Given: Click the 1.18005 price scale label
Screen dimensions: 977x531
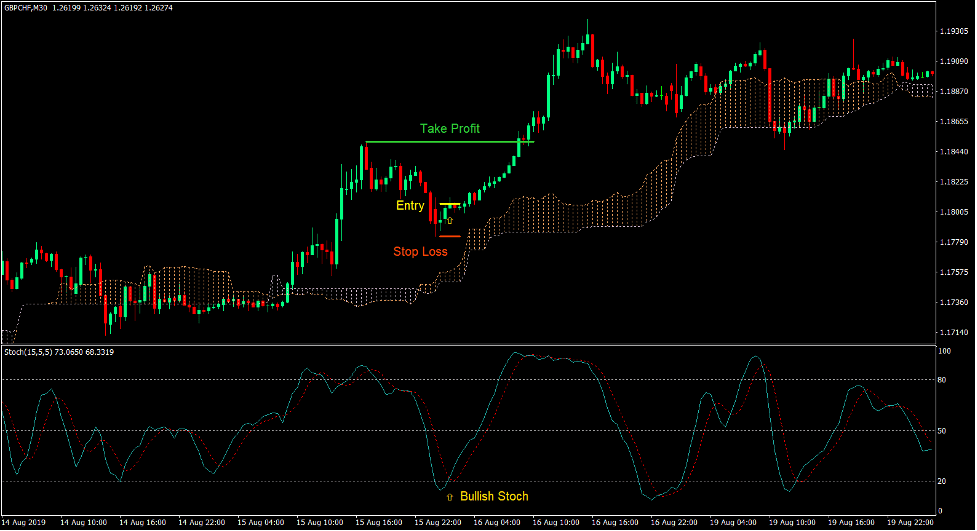Looking at the screenshot, I should tap(954, 212).
